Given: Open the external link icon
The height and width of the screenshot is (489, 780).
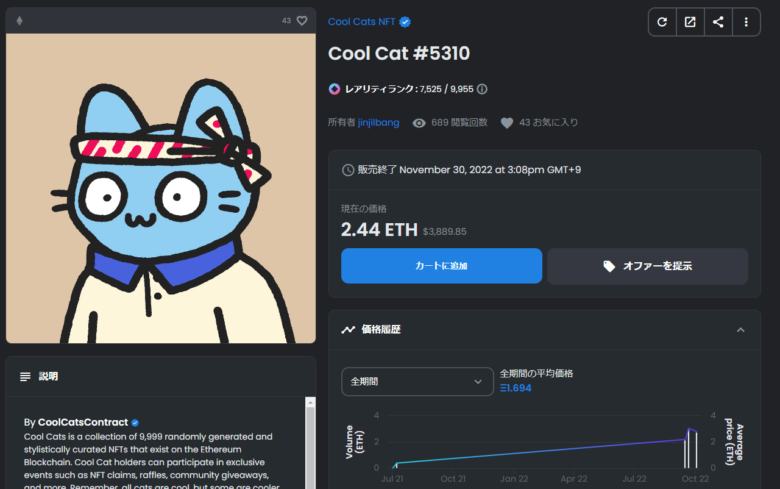Looking at the screenshot, I should pyautogui.click(x=690, y=22).
